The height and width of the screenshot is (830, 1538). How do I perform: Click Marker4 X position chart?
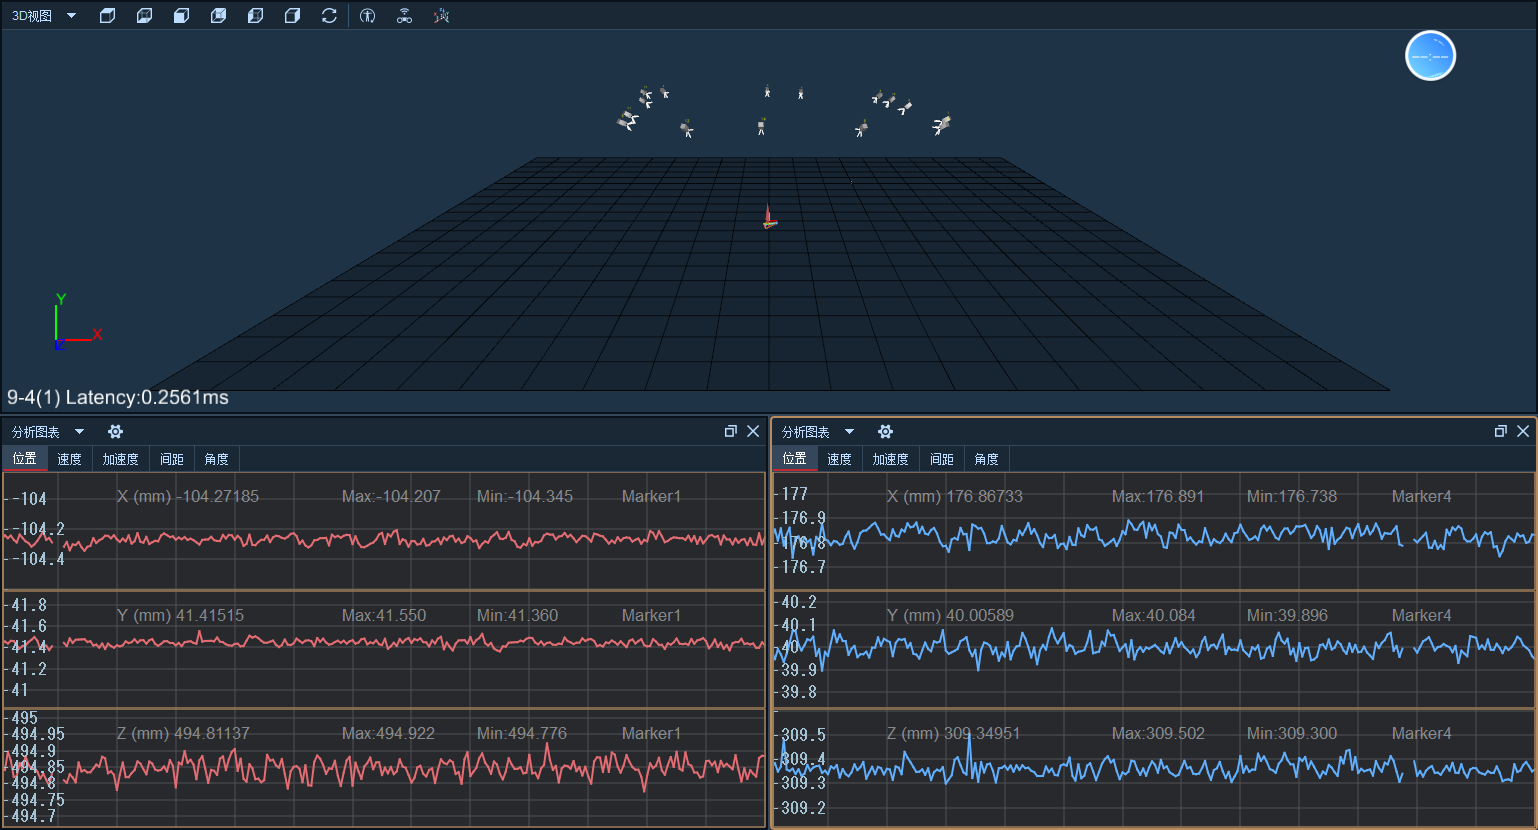tap(1154, 531)
